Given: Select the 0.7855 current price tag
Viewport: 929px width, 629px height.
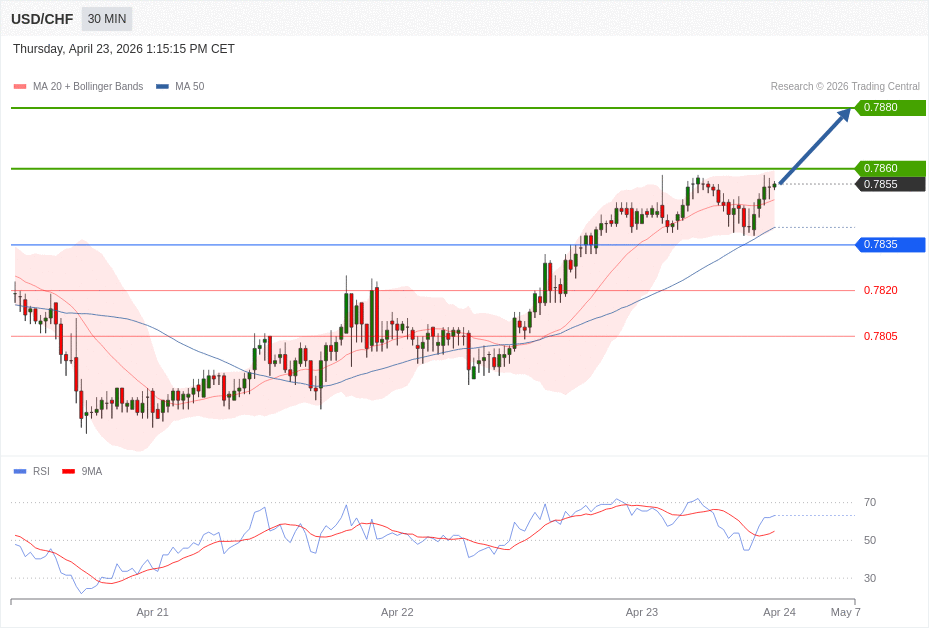Looking at the screenshot, I should tap(889, 184).
